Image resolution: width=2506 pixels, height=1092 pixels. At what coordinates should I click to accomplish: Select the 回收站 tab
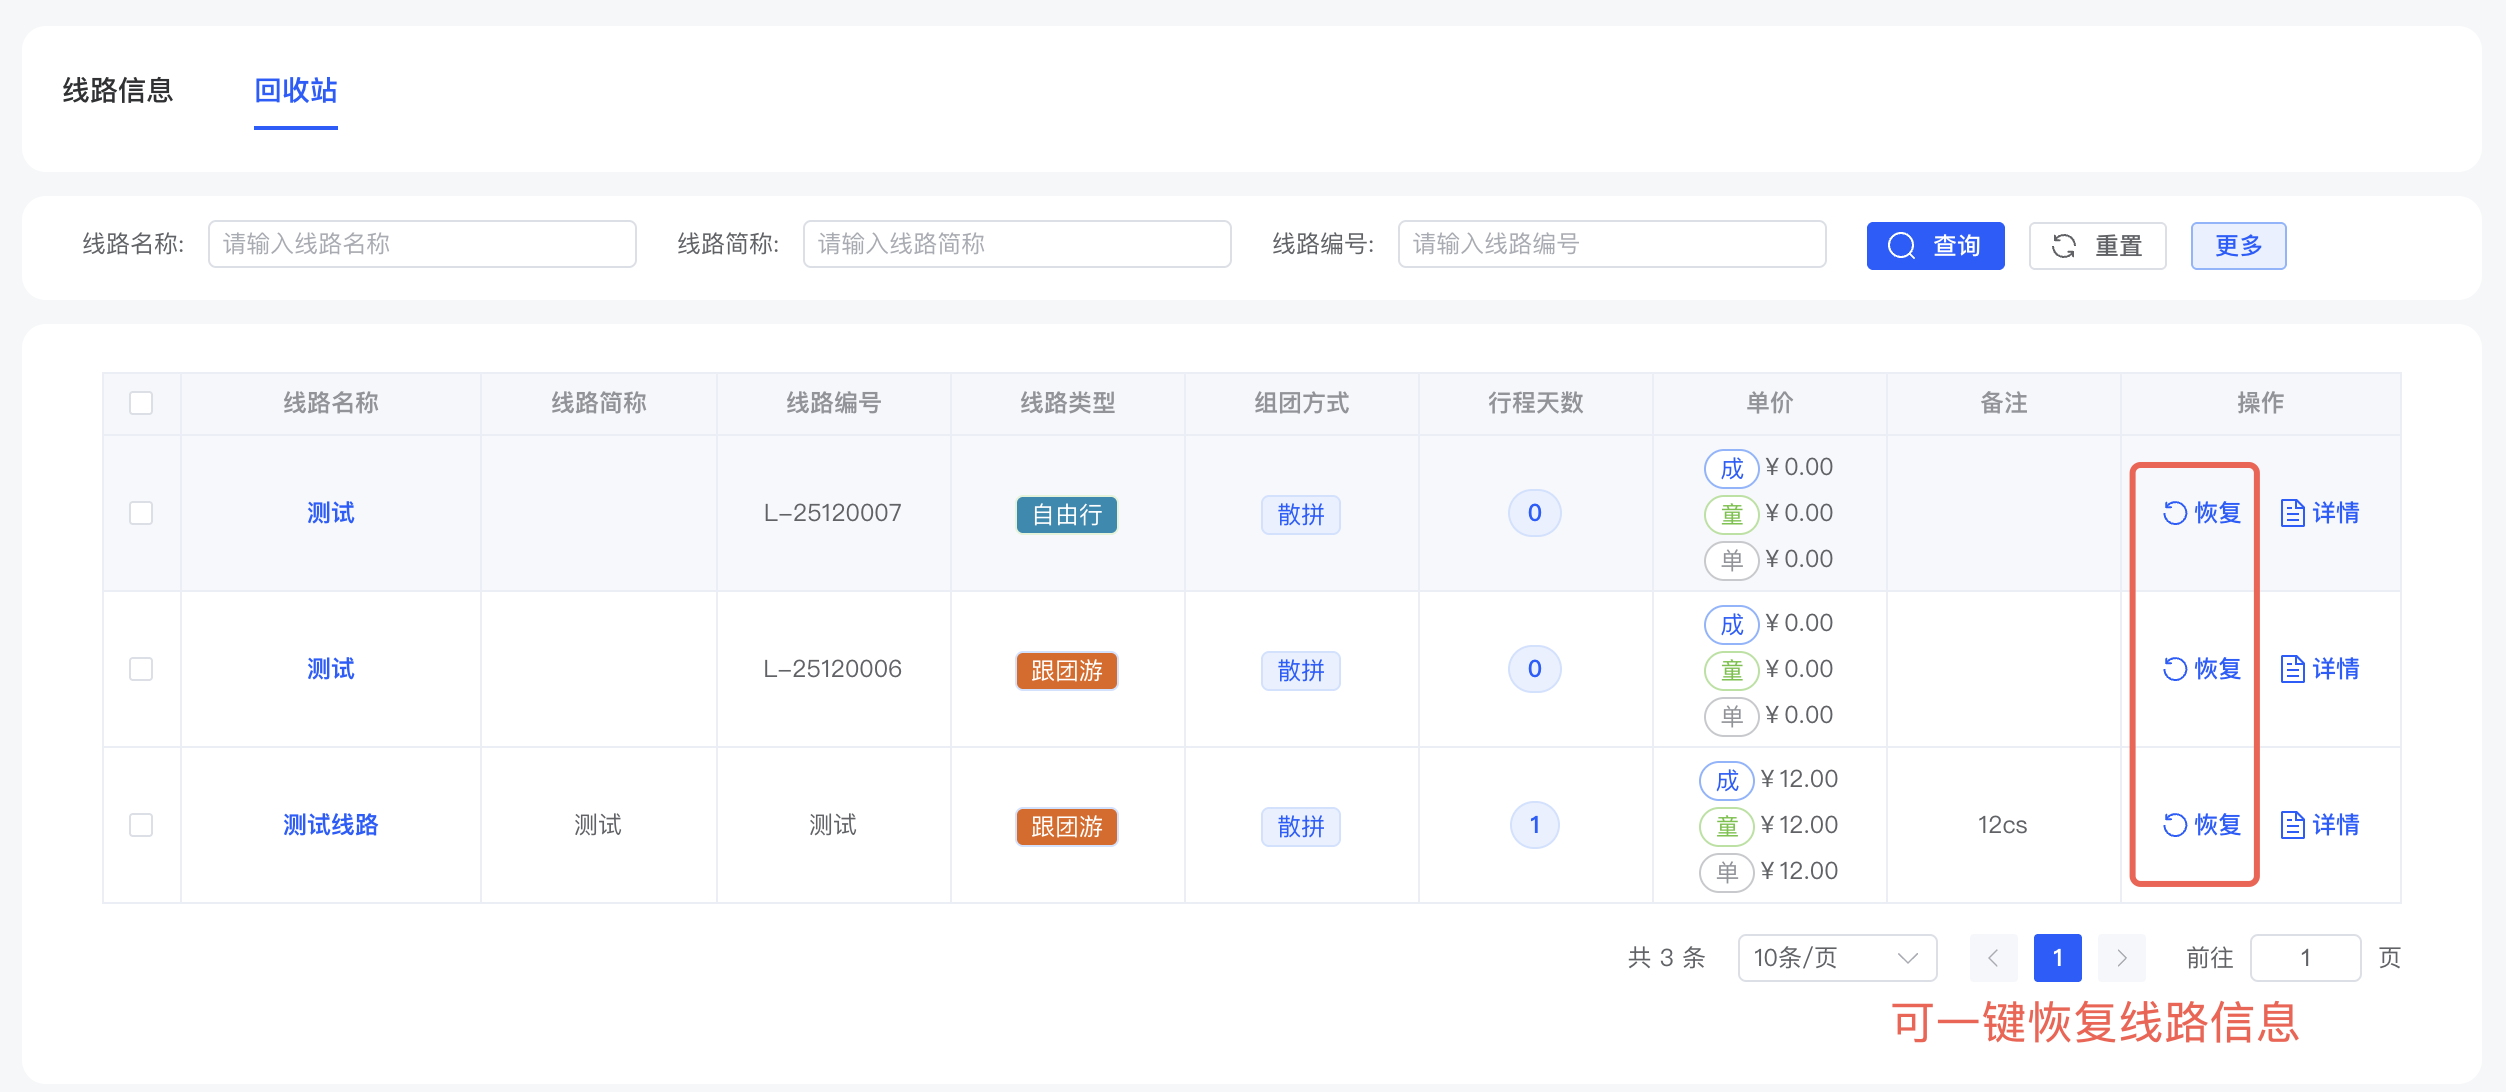click(295, 91)
